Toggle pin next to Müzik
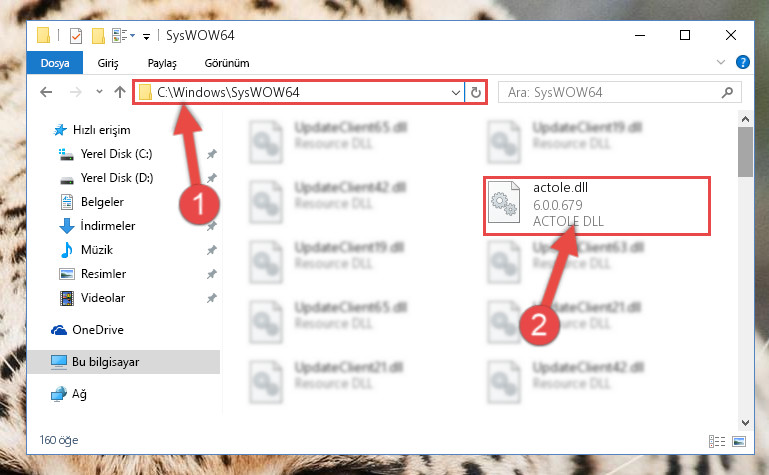The width and height of the screenshot is (769, 475). [212, 250]
